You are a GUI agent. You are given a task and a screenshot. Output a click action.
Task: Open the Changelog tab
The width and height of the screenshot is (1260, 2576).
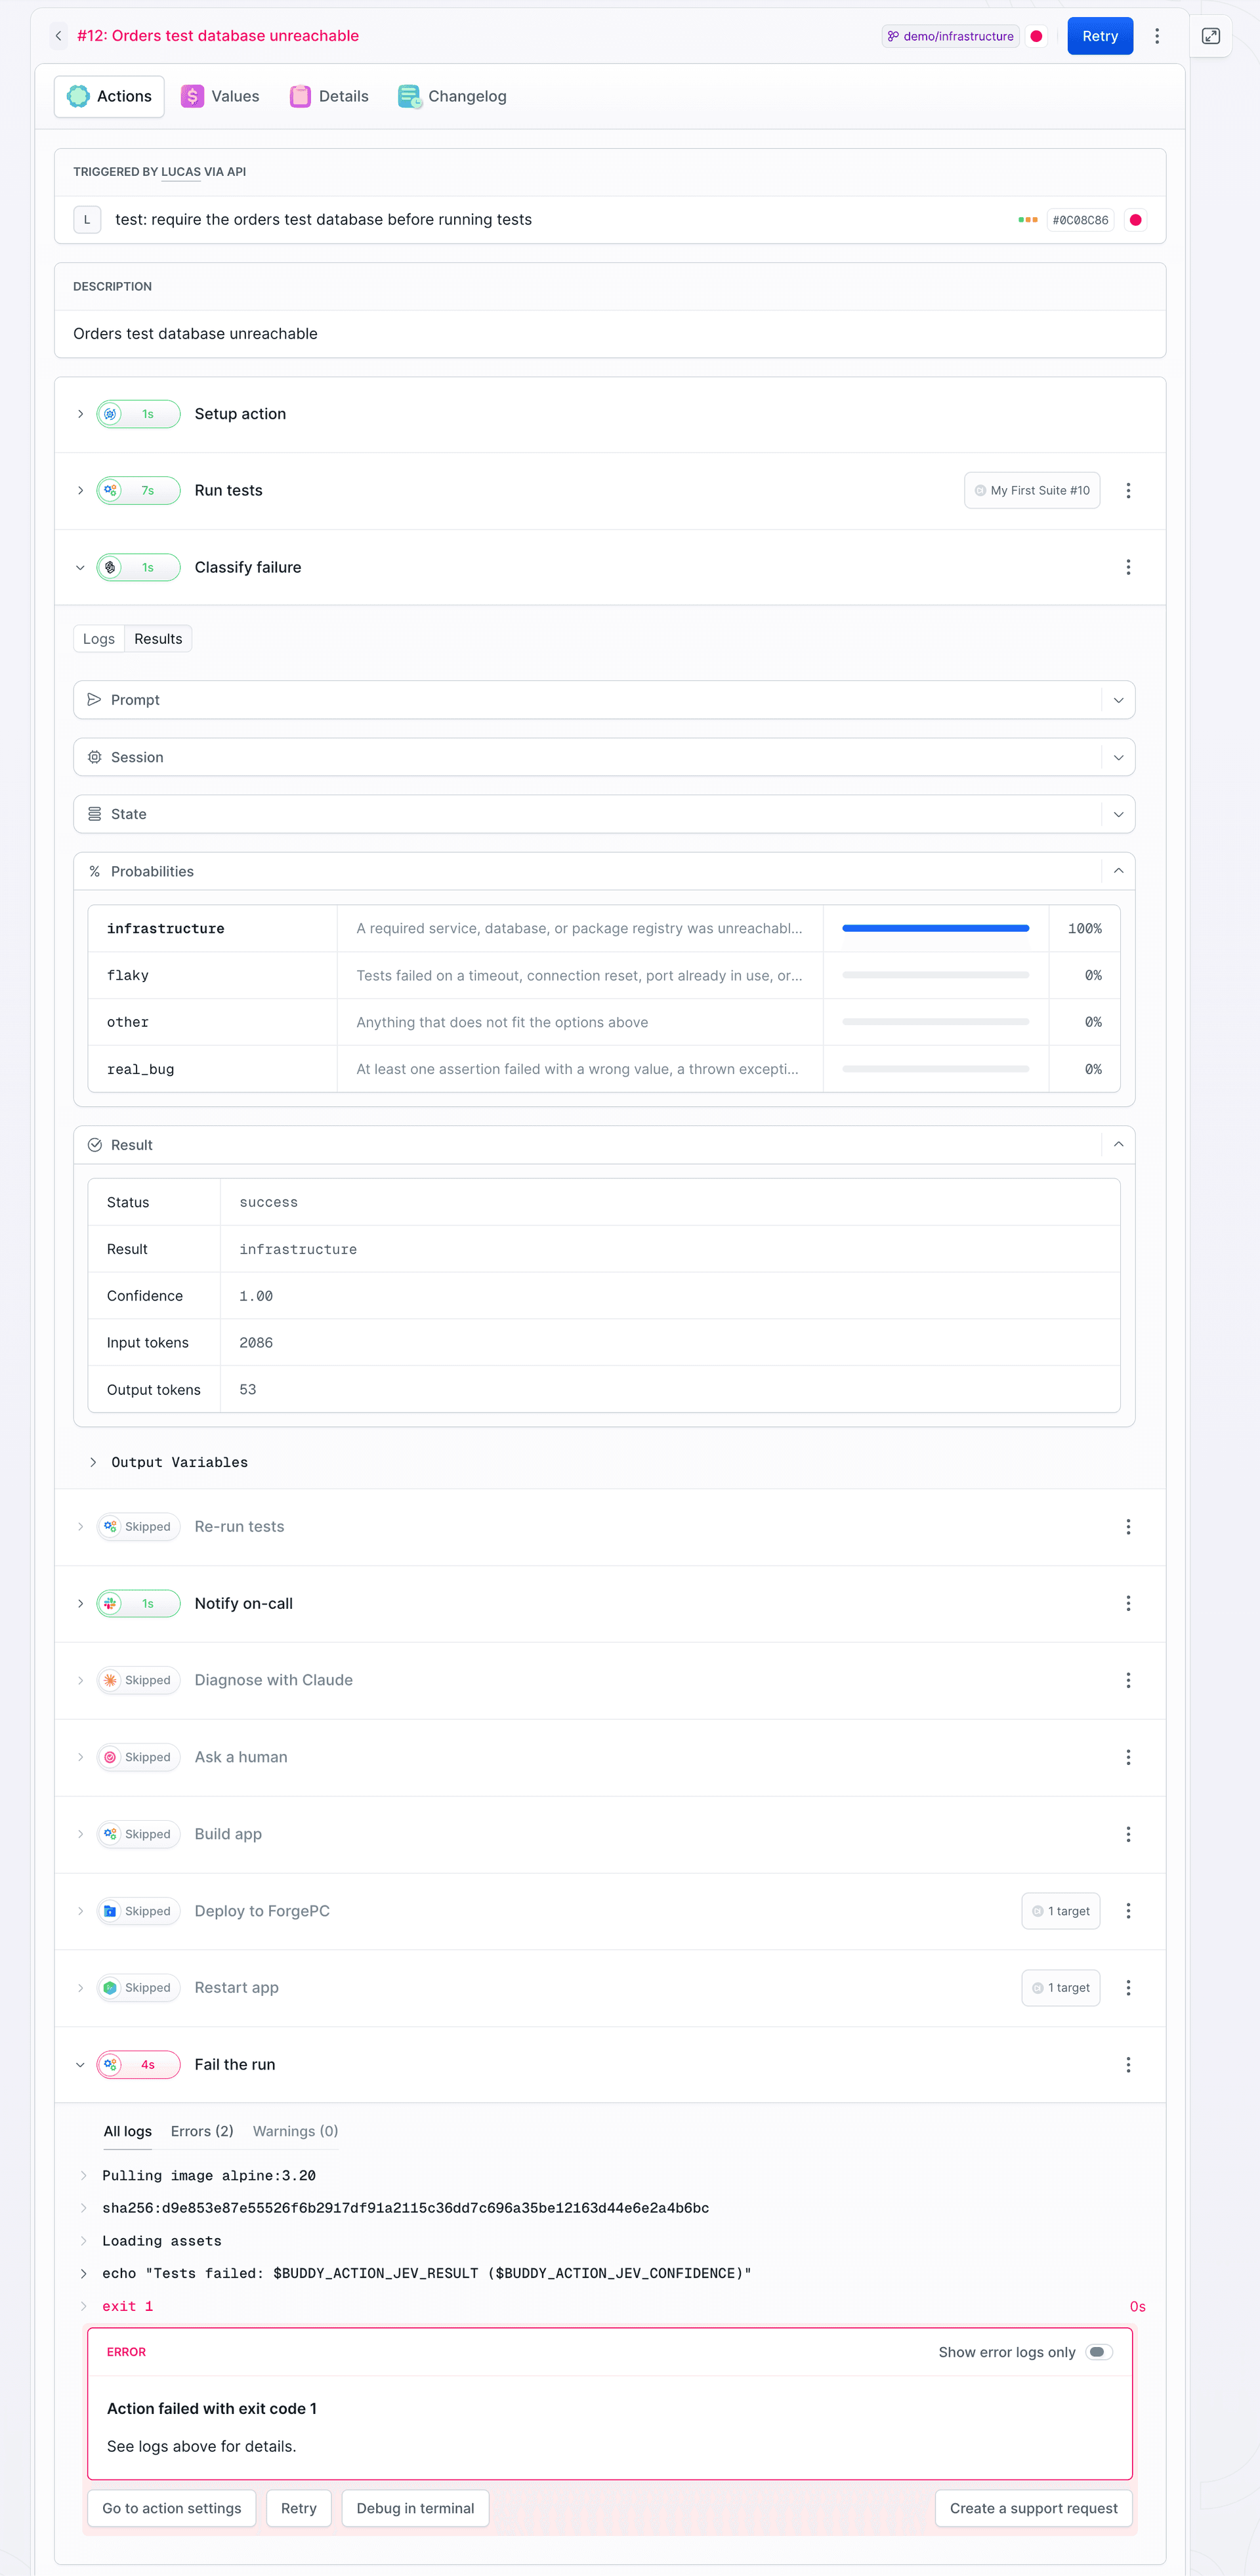(452, 96)
